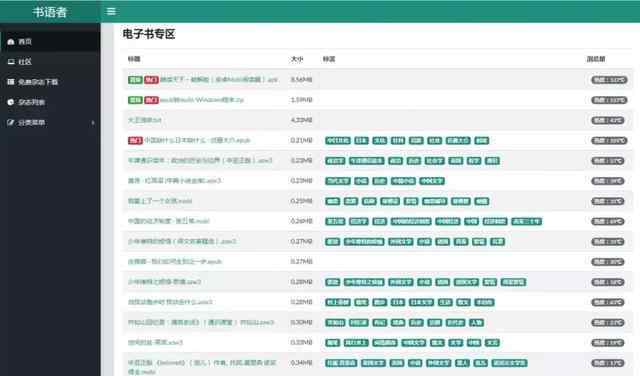Click the round icon beside 杂志列表

(11, 102)
